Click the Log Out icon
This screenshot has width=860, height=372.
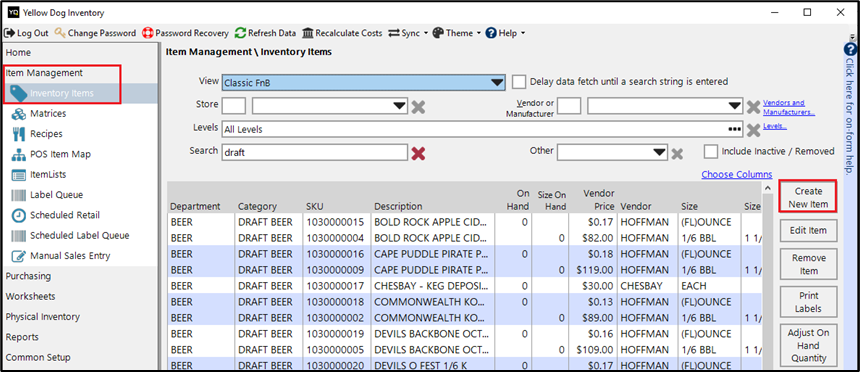click(9, 33)
